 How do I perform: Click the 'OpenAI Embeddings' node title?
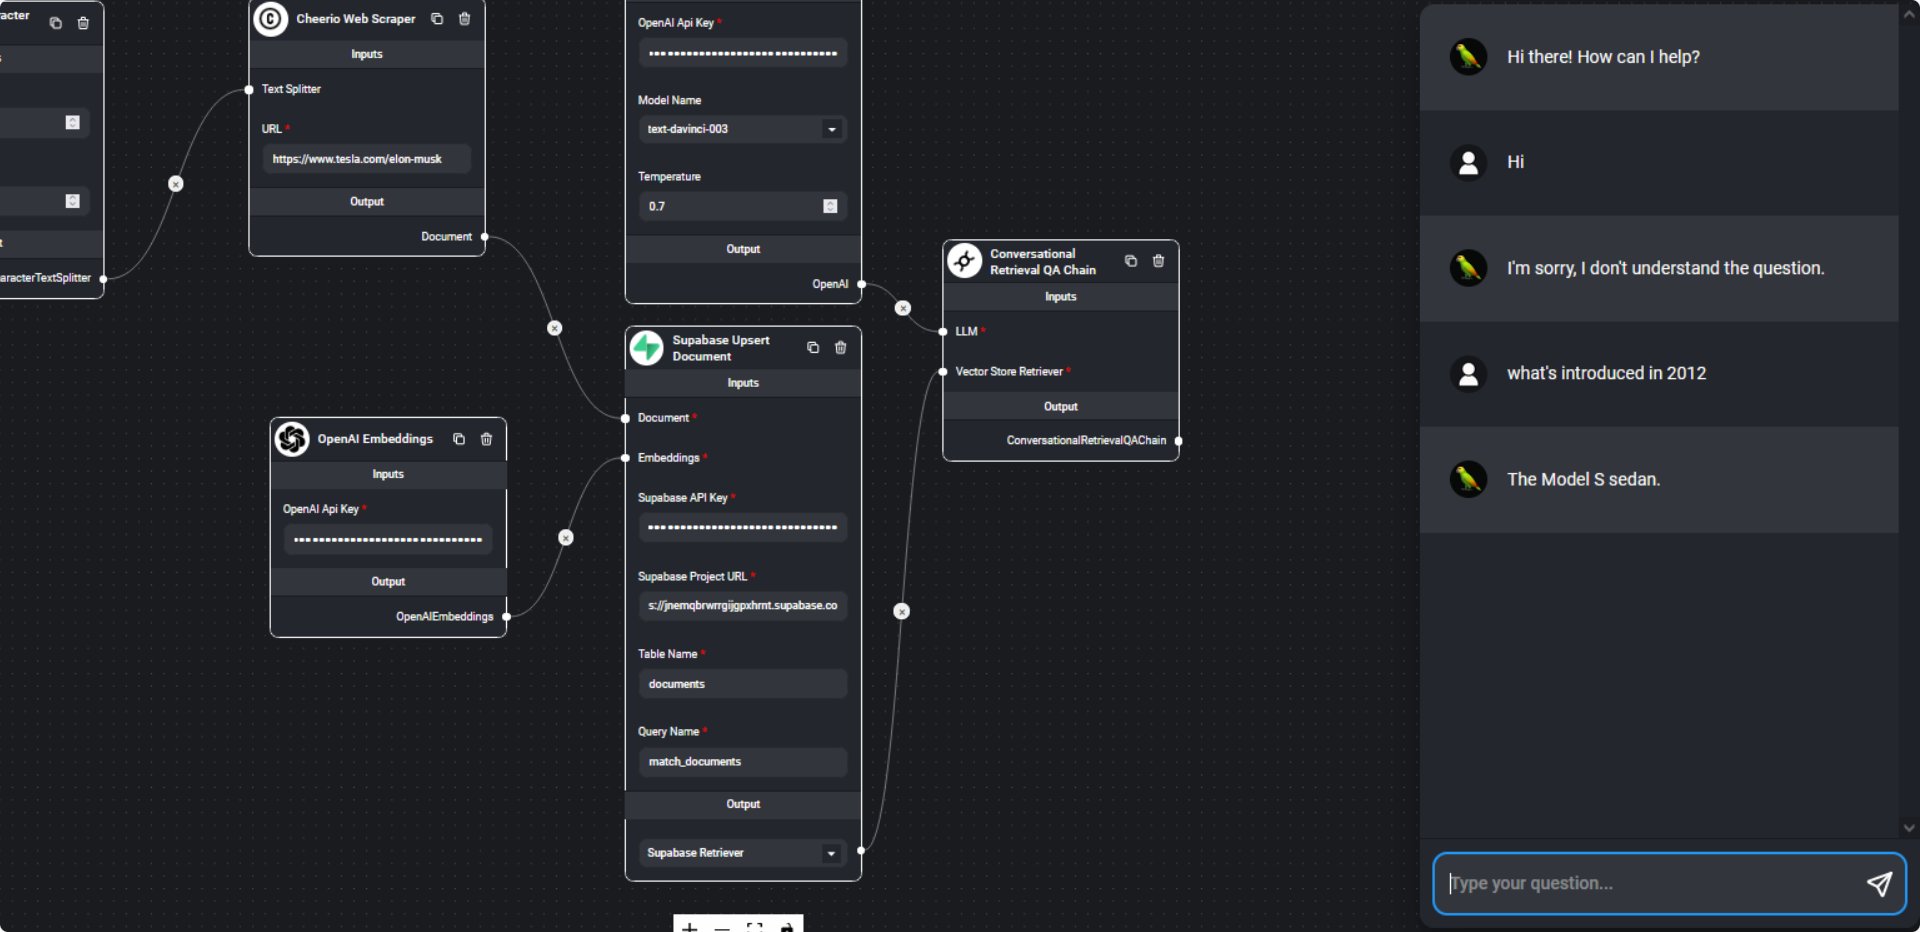point(375,439)
